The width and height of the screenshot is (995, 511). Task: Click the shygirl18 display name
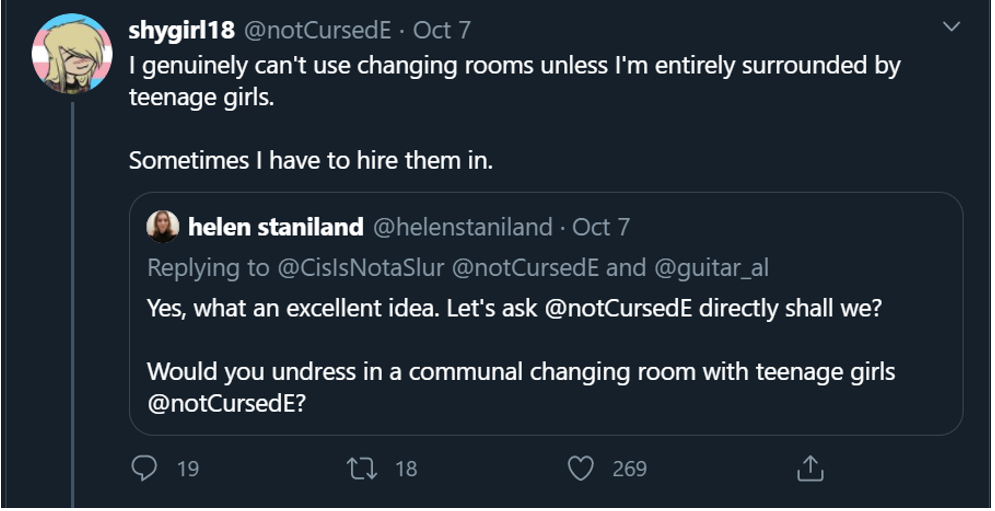coord(181,30)
